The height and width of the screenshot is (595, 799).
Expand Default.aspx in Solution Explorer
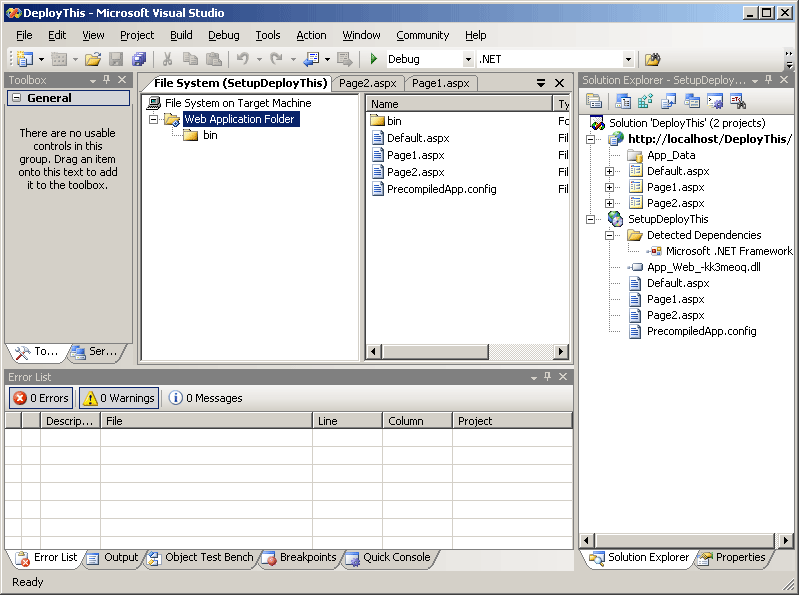click(x=610, y=172)
